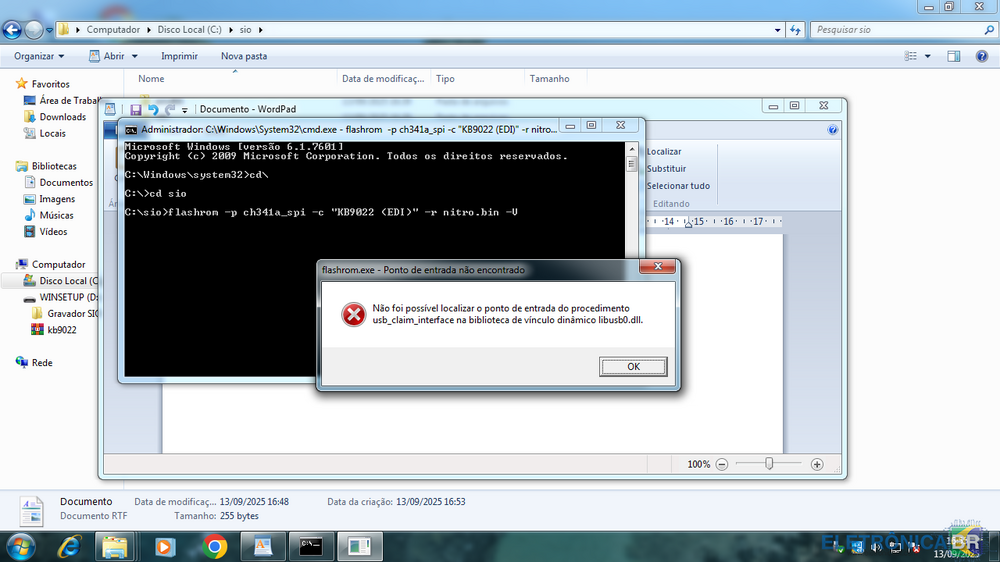
Task: Click Nova pasta in Explorer toolbar
Action: 243,56
